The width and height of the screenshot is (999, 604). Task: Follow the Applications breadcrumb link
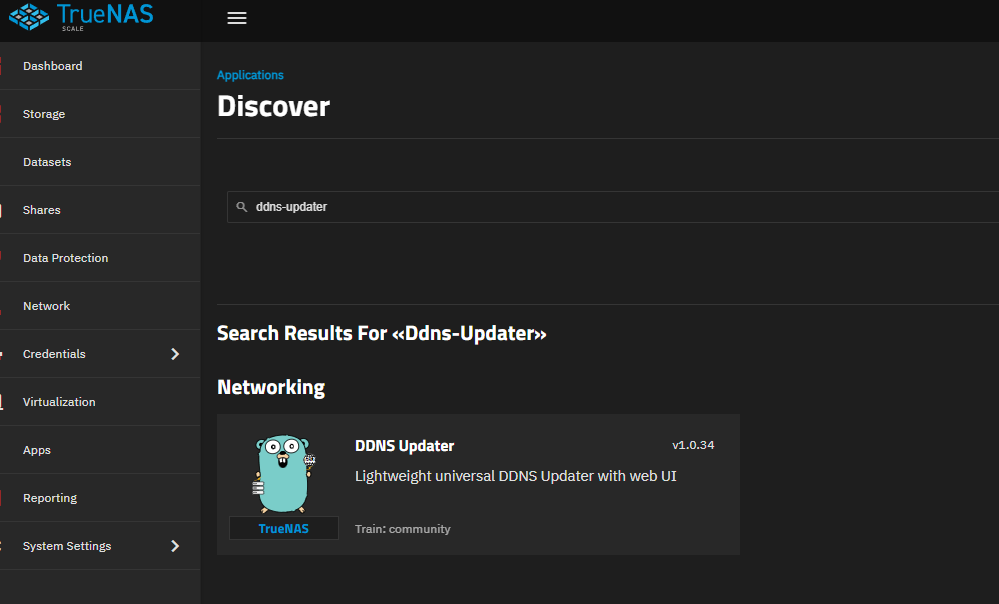click(x=250, y=75)
